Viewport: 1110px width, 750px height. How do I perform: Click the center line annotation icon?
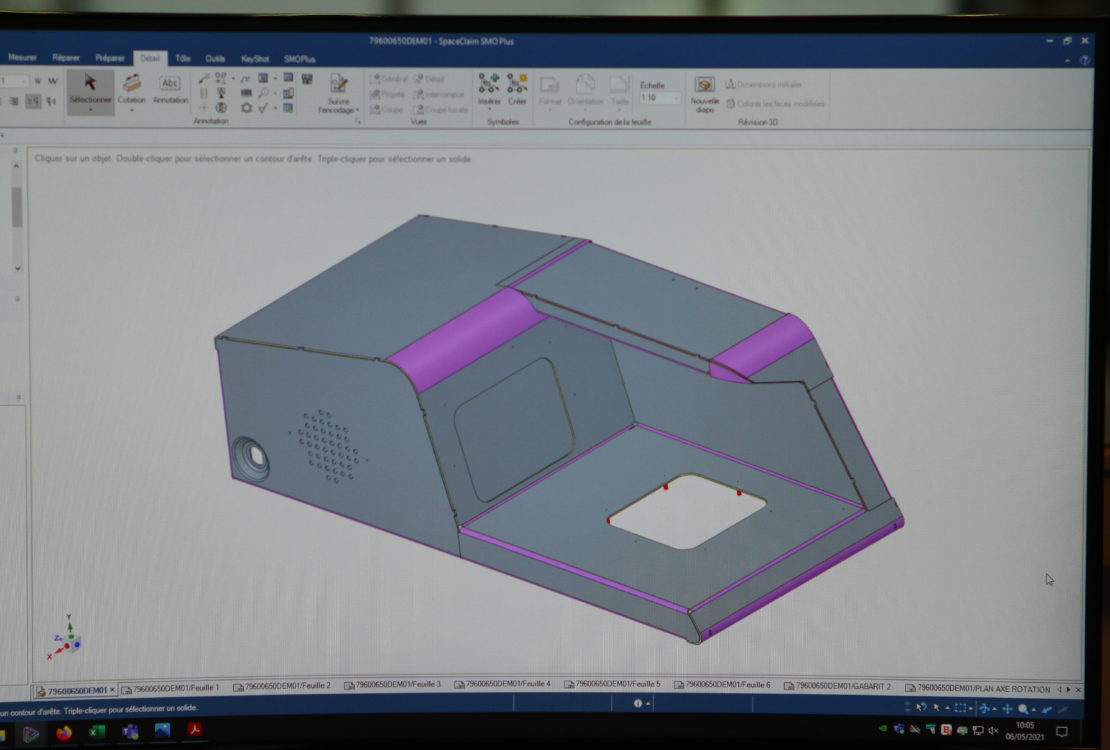(204, 93)
